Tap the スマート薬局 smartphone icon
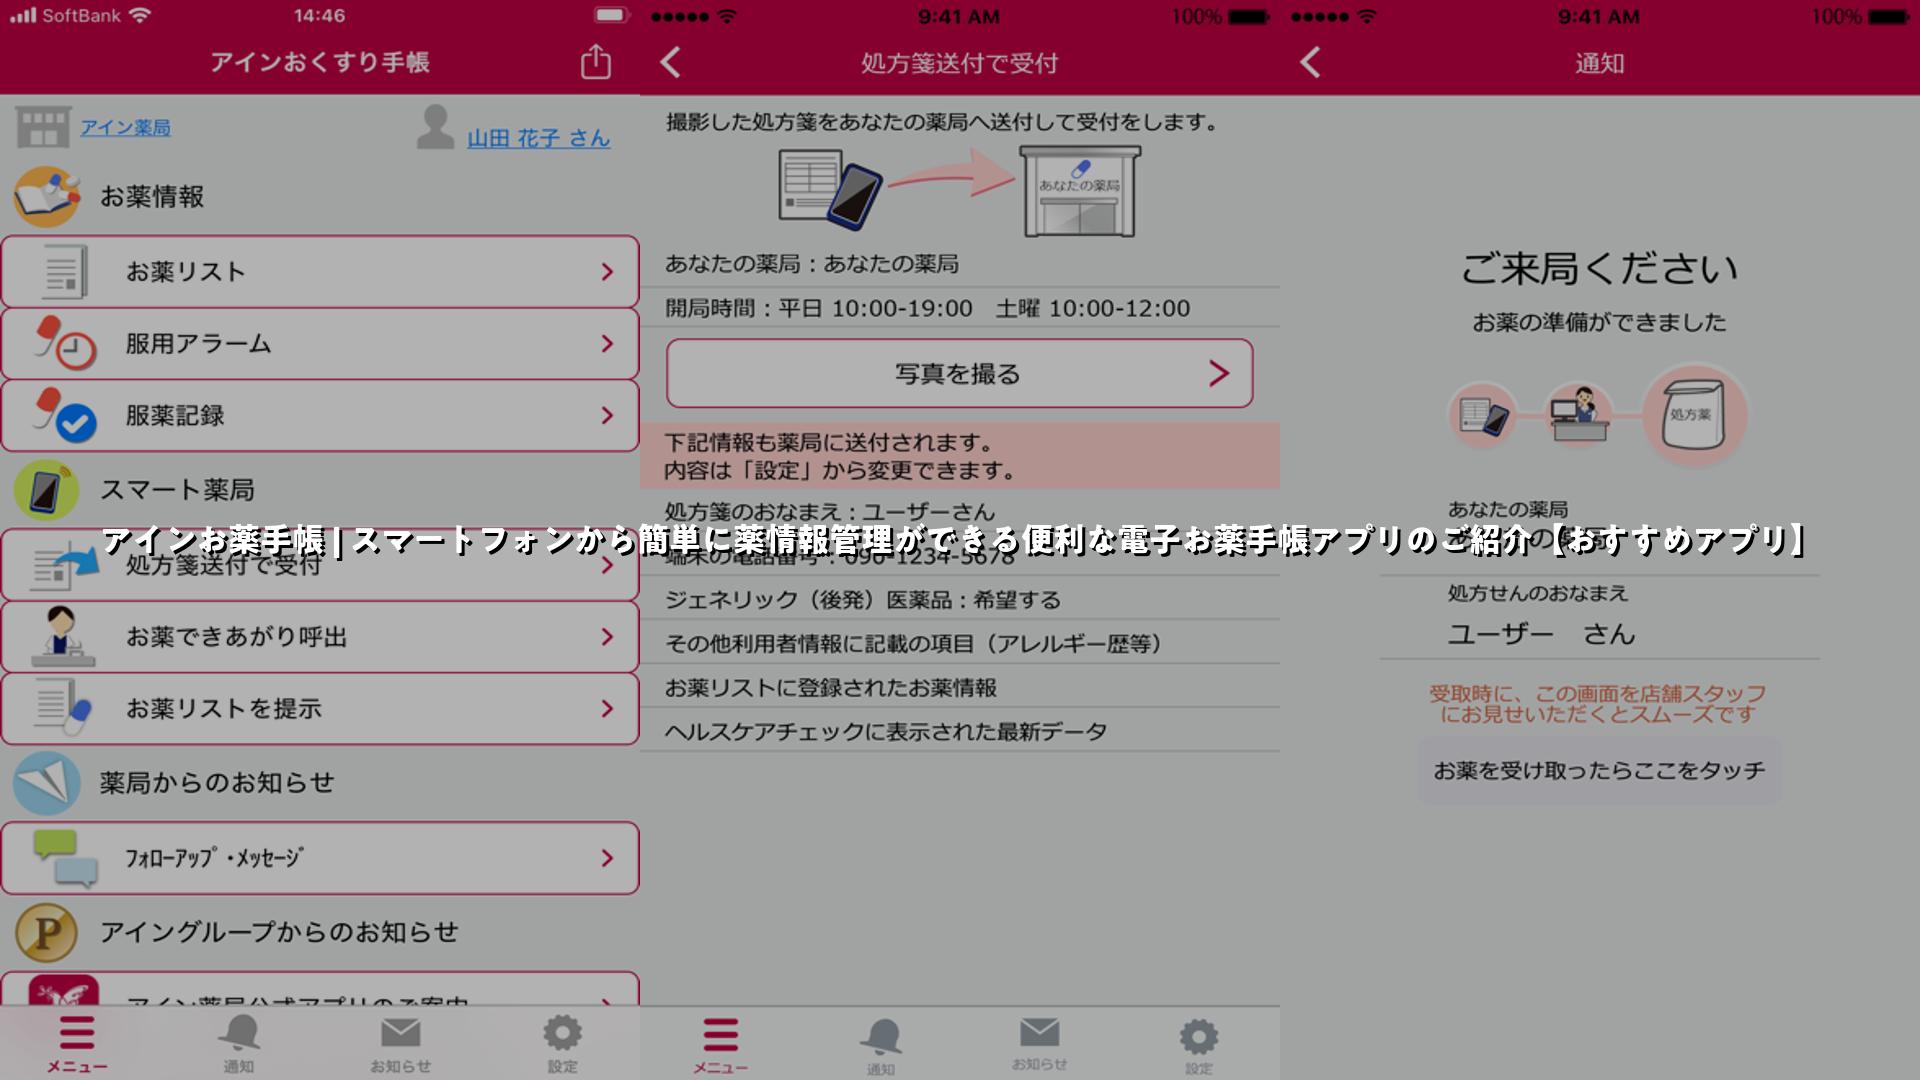 (x=46, y=490)
